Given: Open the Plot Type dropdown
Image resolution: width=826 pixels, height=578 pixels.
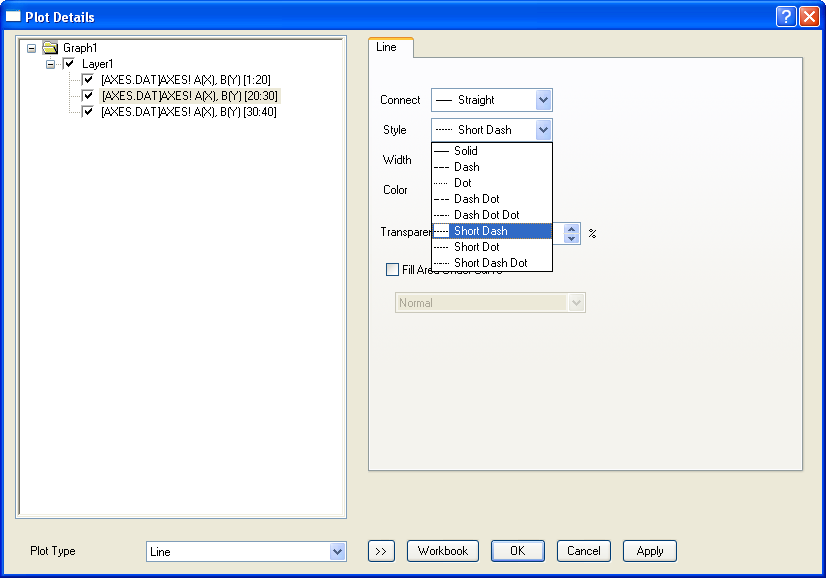Looking at the screenshot, I should click(335, 551).
